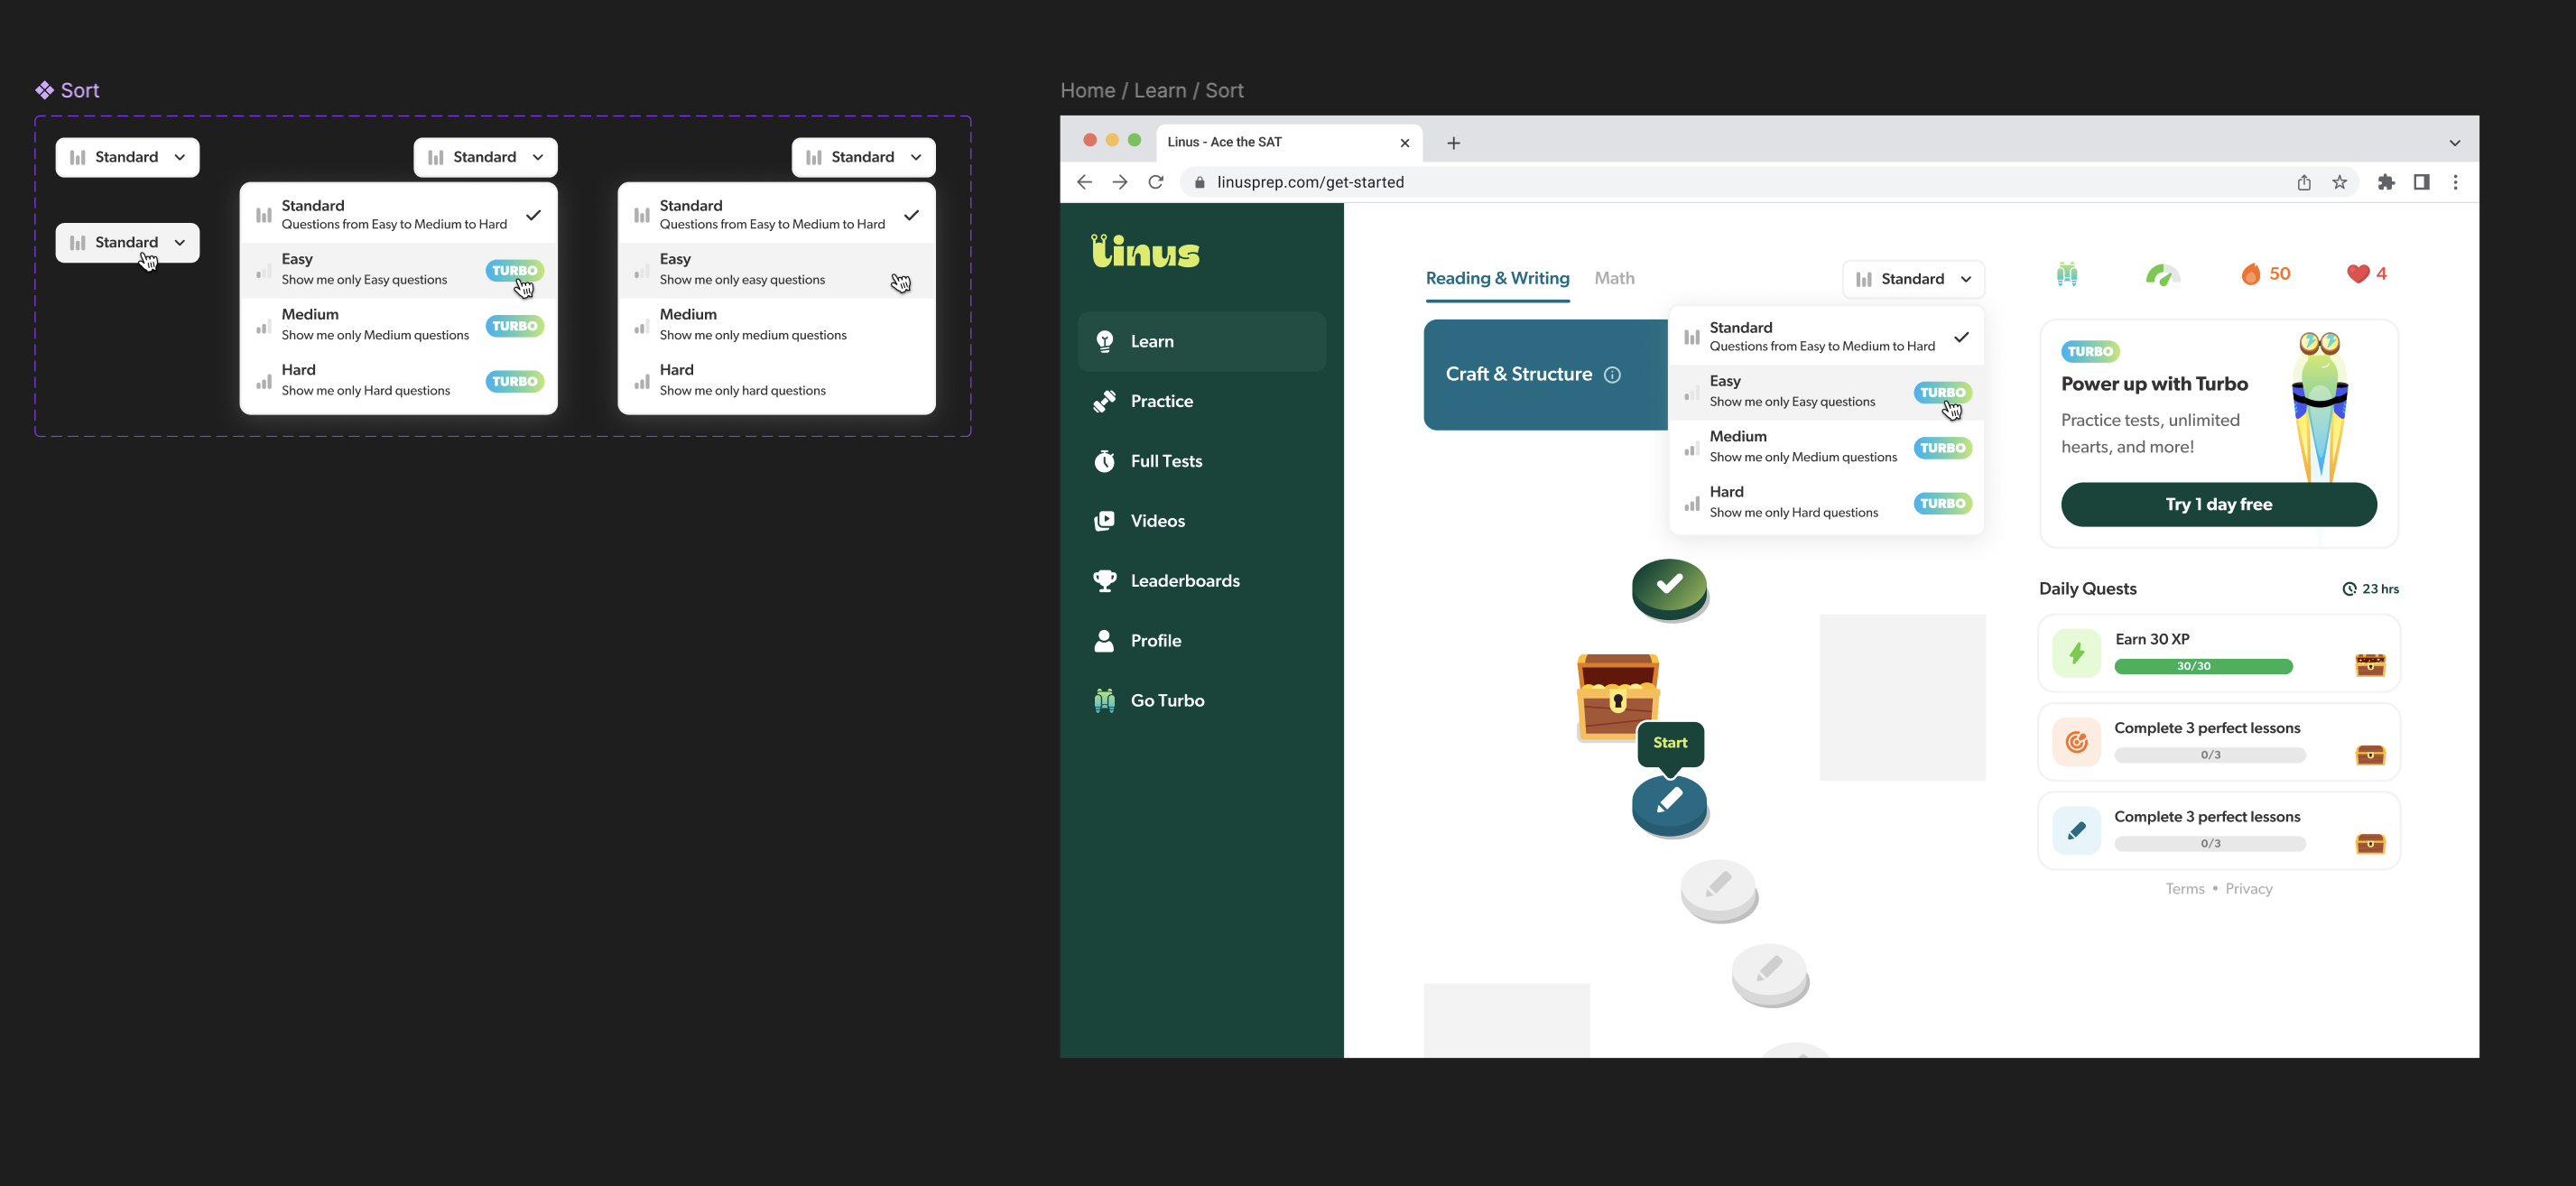Click the heart lives counter icon
Viewport: 2576px width, 1186px height.
2357,274
